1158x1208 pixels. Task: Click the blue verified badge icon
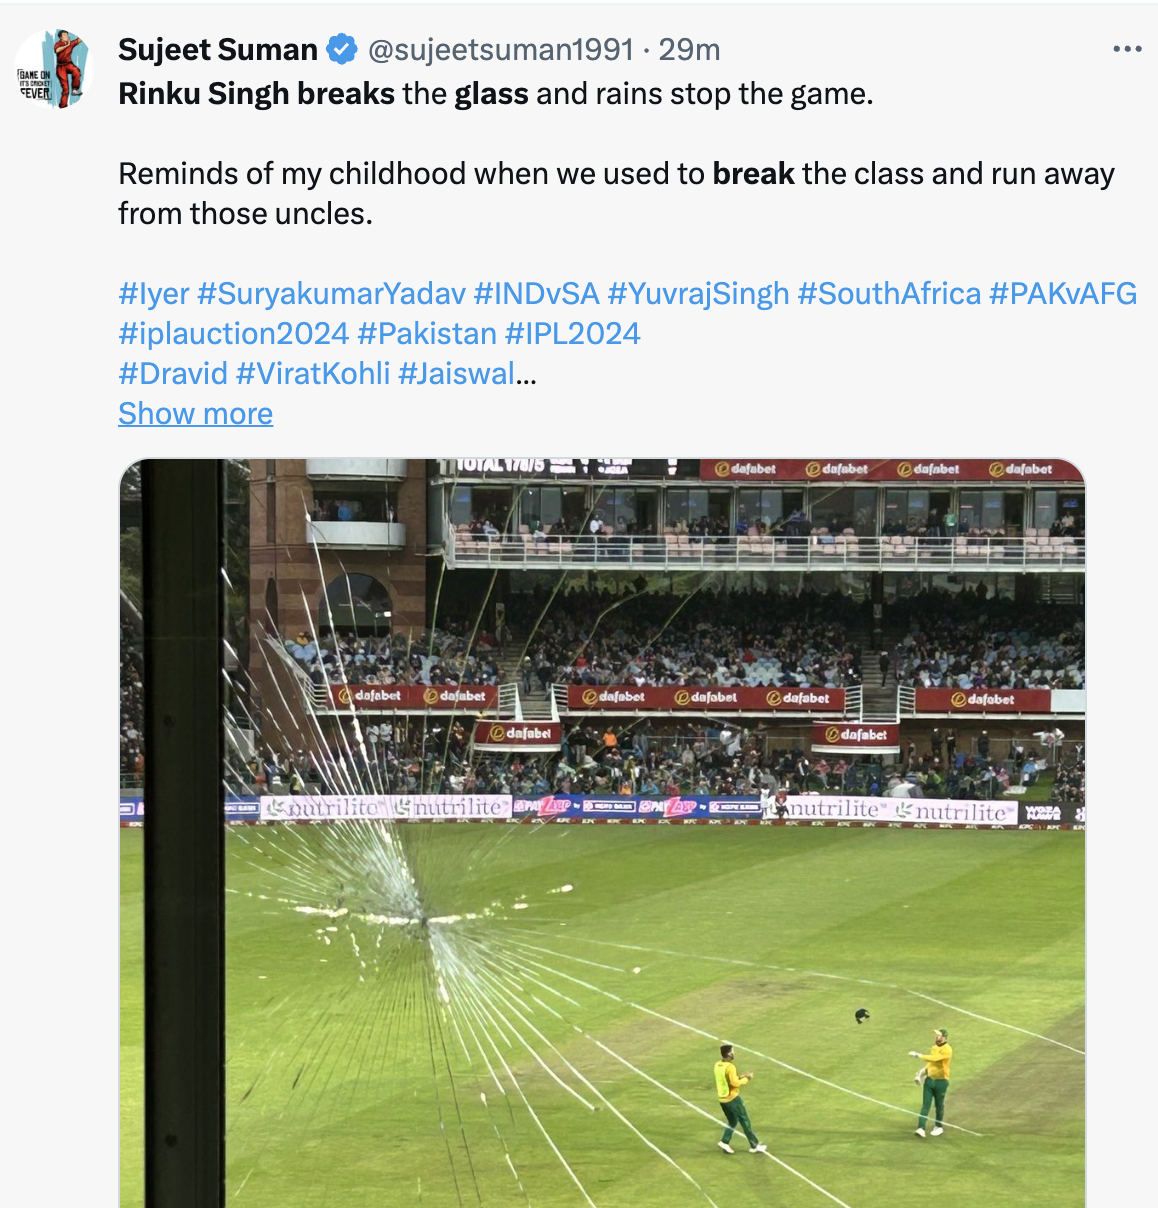tap(342, 49)
